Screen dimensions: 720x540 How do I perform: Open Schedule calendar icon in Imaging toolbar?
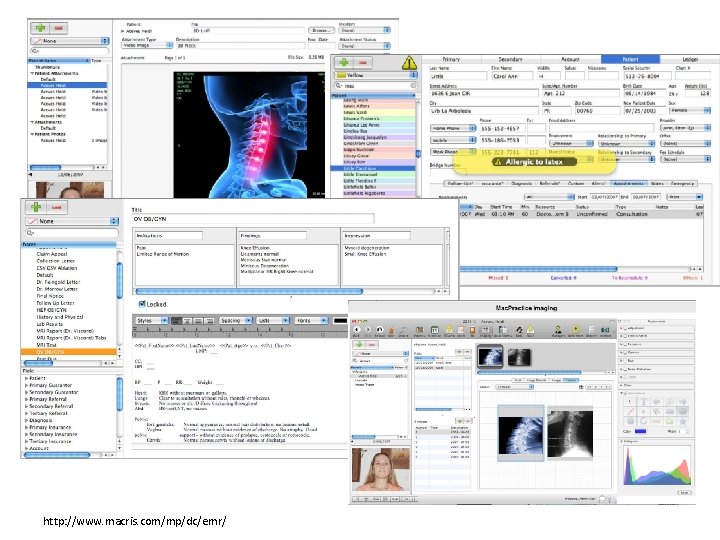434,330
